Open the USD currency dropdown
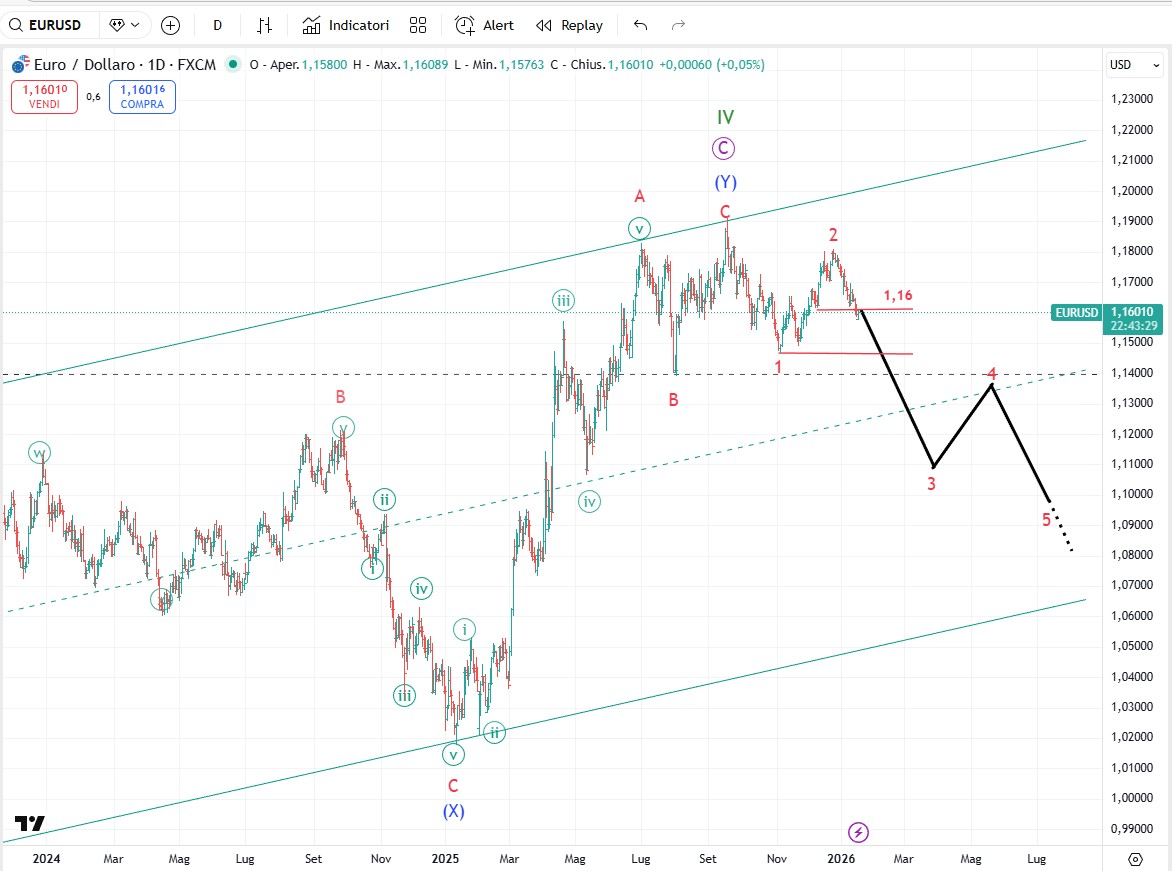The image size is (1172, 871). pyautogui.click(x=1134, y=65)
